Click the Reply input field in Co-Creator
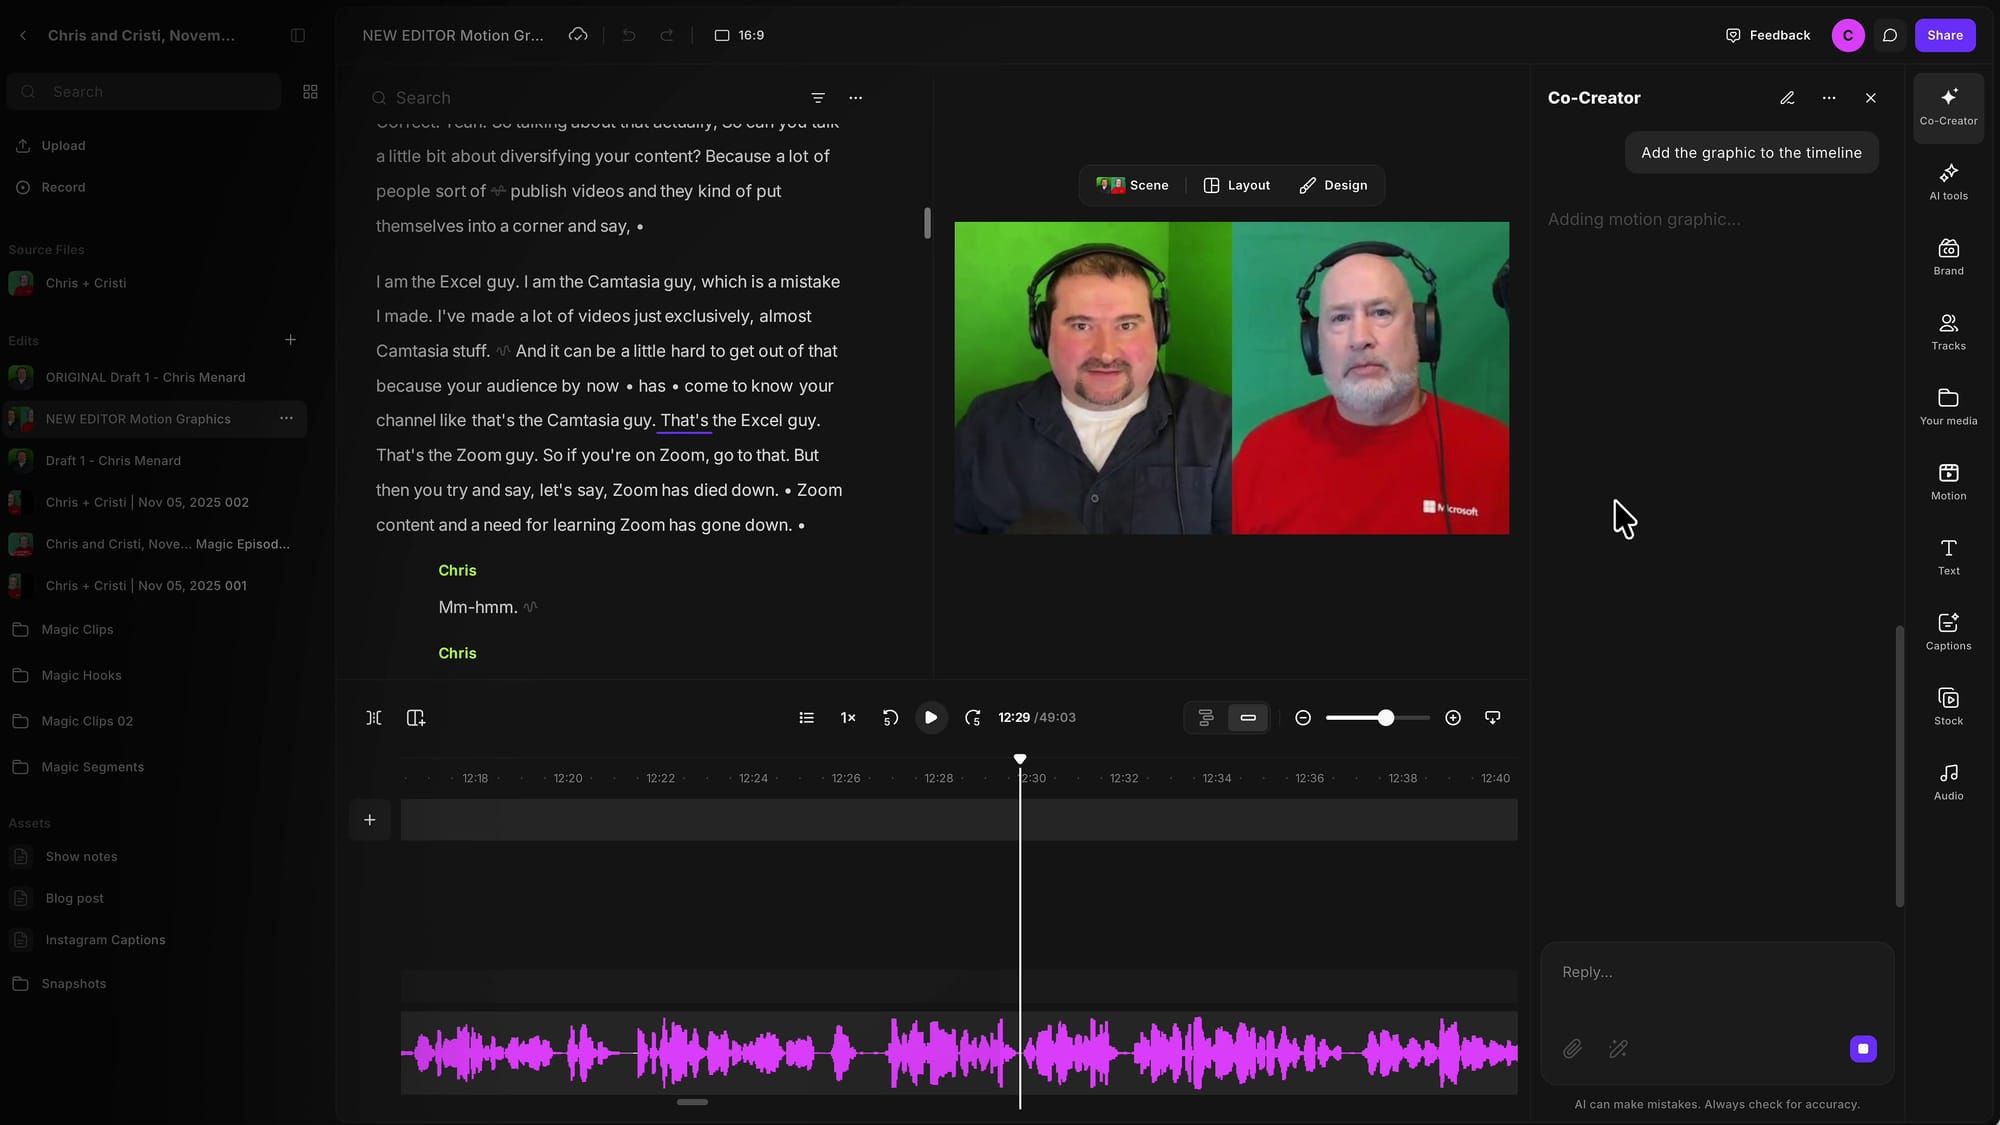This screenshot has height=1125, width=2000. pos(1716,973)
